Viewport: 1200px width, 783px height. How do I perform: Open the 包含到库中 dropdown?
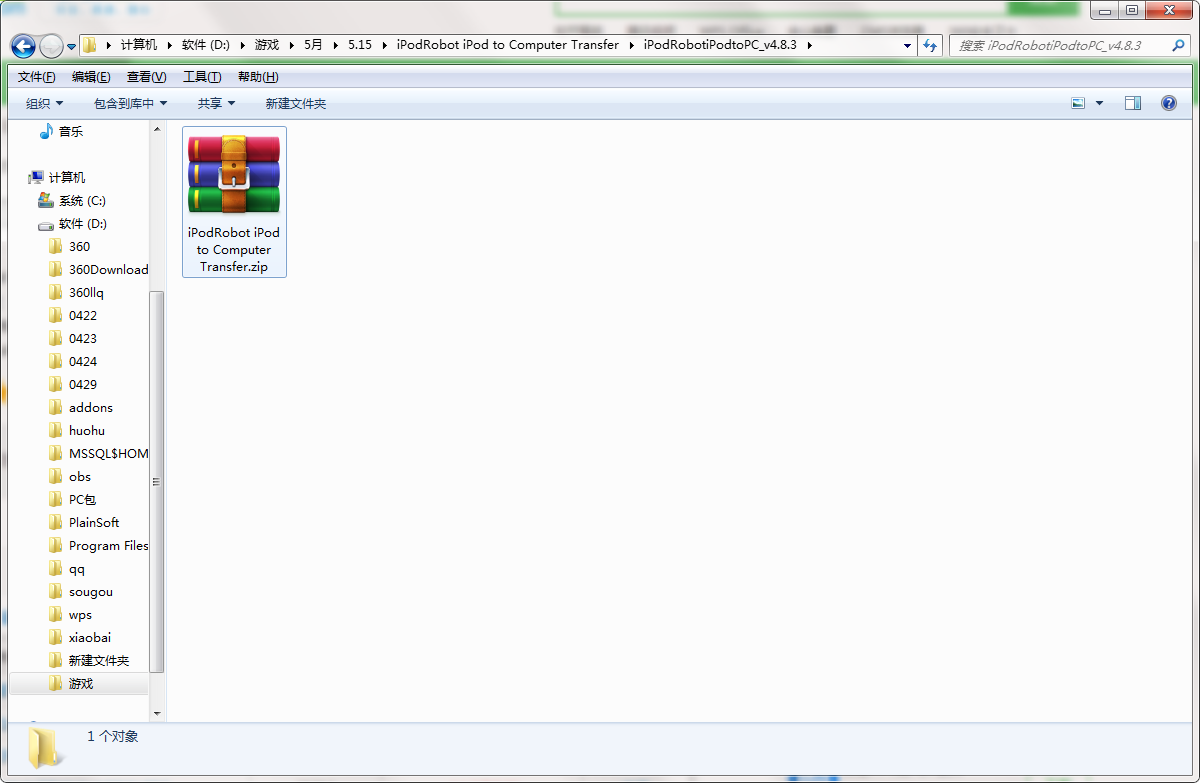click(131, 103)
